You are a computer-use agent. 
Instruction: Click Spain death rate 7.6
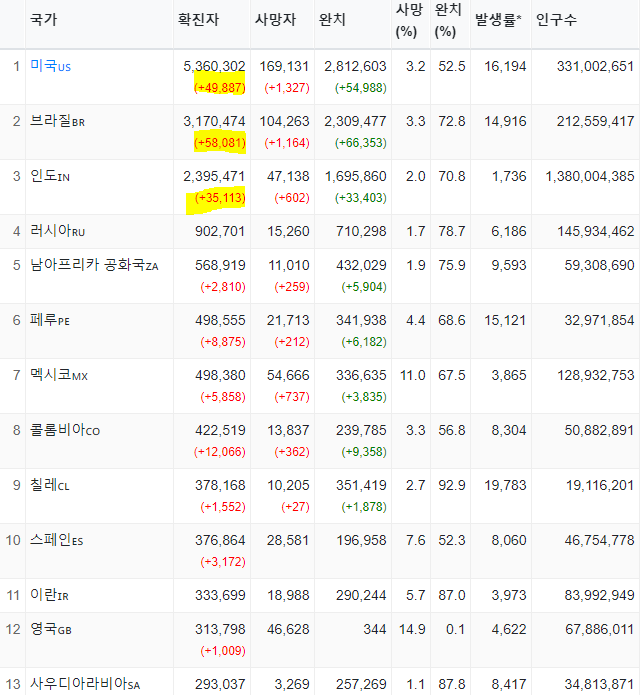pyautogui.click(x=415, y=540)
